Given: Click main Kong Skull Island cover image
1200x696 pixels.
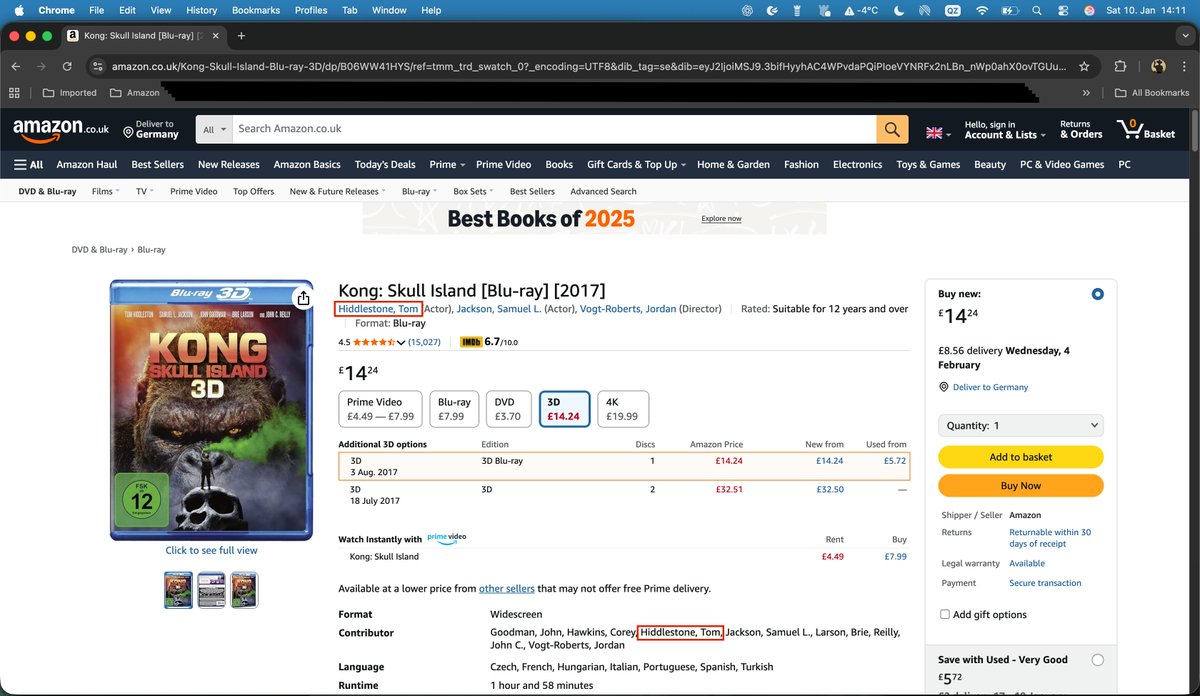Looking at the screenshot, I should (211, 410).
